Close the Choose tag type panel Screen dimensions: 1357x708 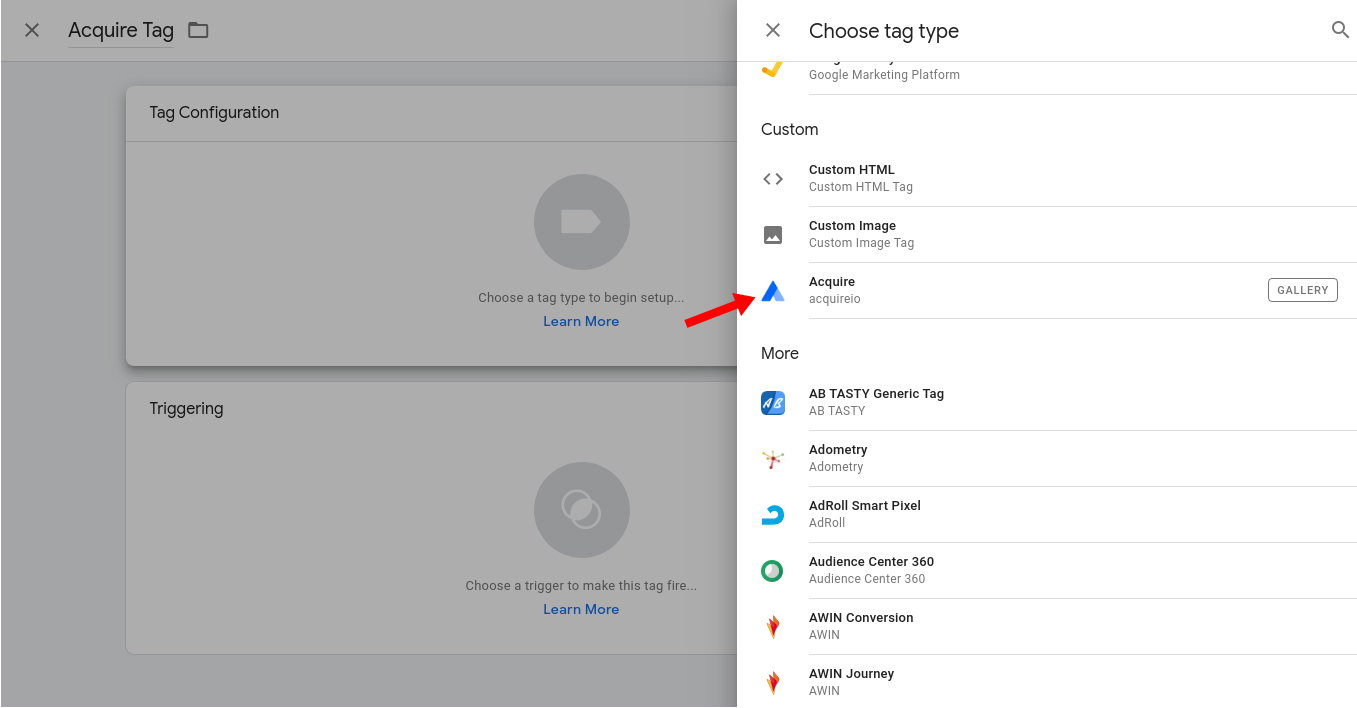point(773,30)
